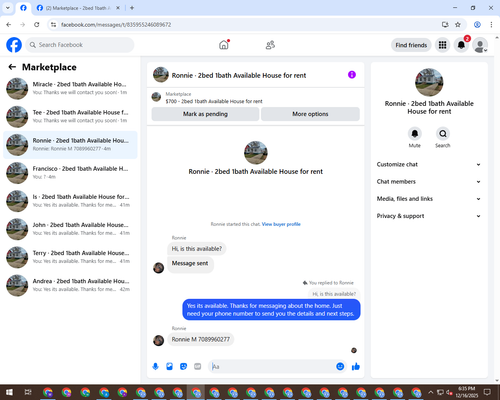Click the 'Hi, is this available?' message from Ronnie
This screenshot has width=500, height=400.
click(x=197, y=249)
